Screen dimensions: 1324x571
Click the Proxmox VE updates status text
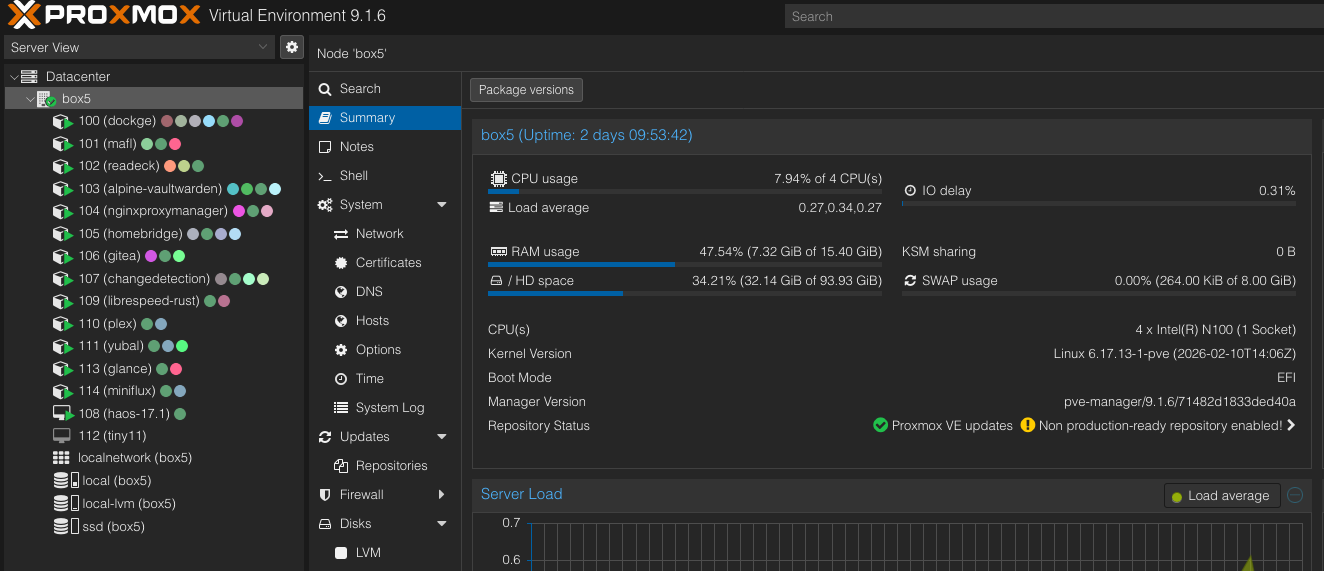[952, 425]
